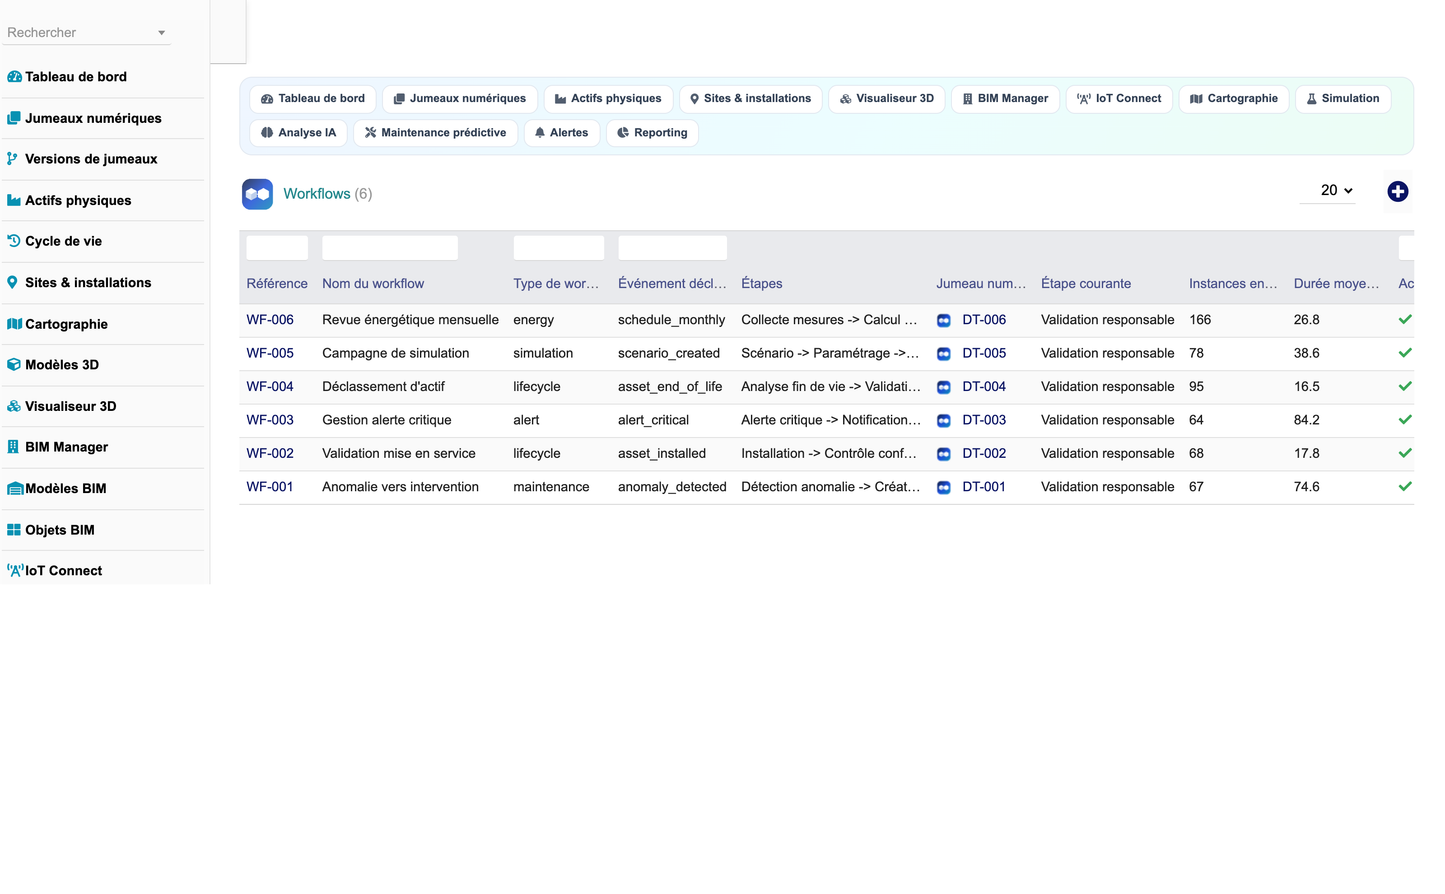
Task: Open the Workflows heading link
Action: click(317, 194)
